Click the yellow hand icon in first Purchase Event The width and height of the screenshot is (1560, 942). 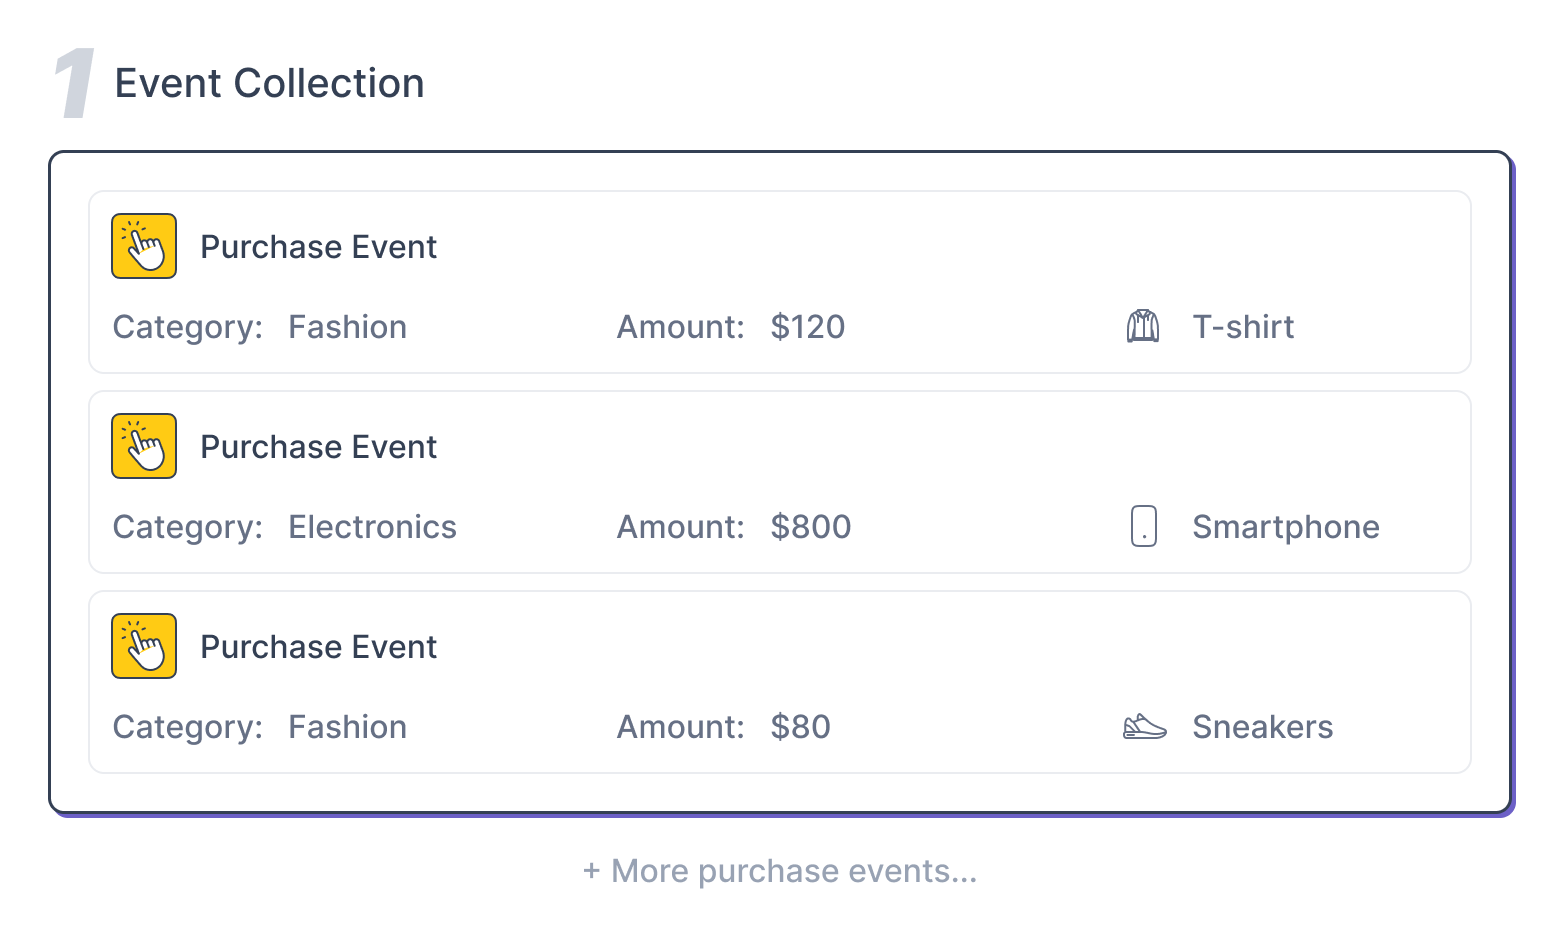[x=144, y=246]
